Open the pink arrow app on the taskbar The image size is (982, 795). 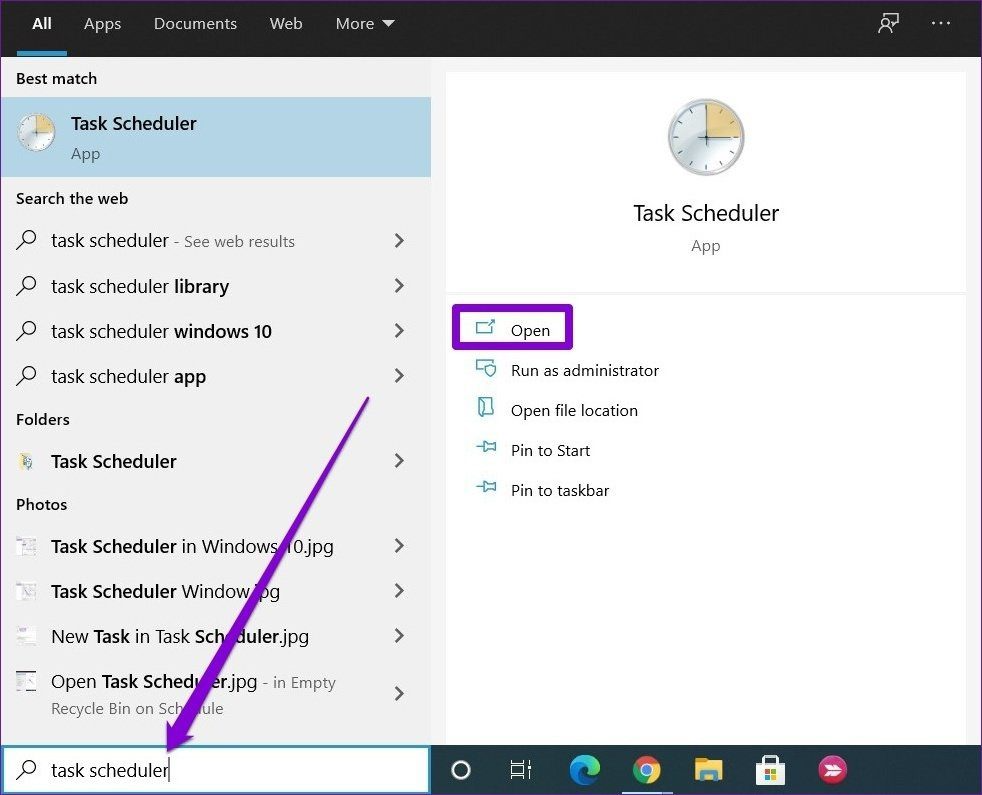tap(832, 770)
